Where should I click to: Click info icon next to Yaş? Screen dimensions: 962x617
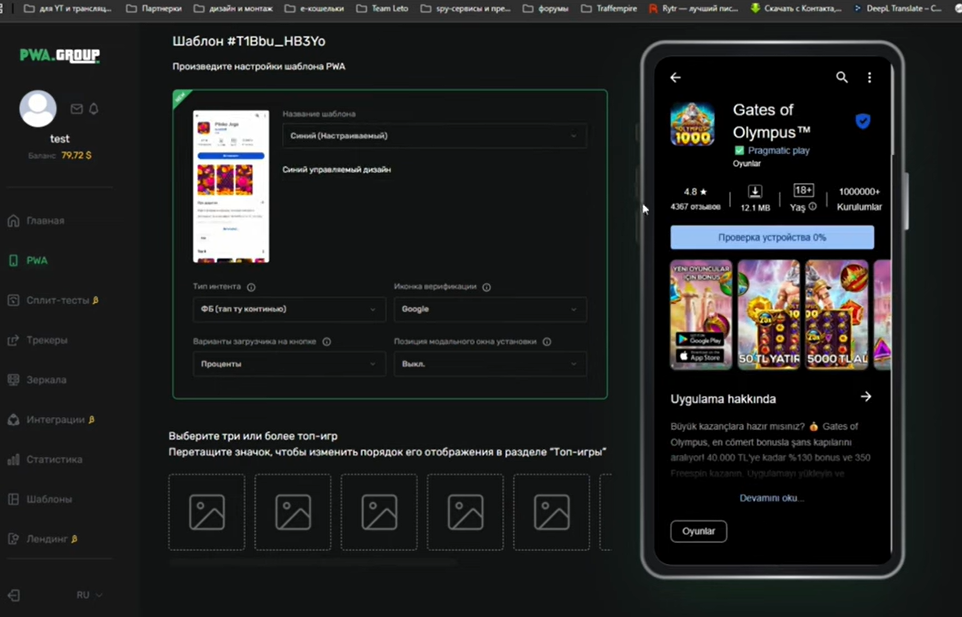pos(812,207)
